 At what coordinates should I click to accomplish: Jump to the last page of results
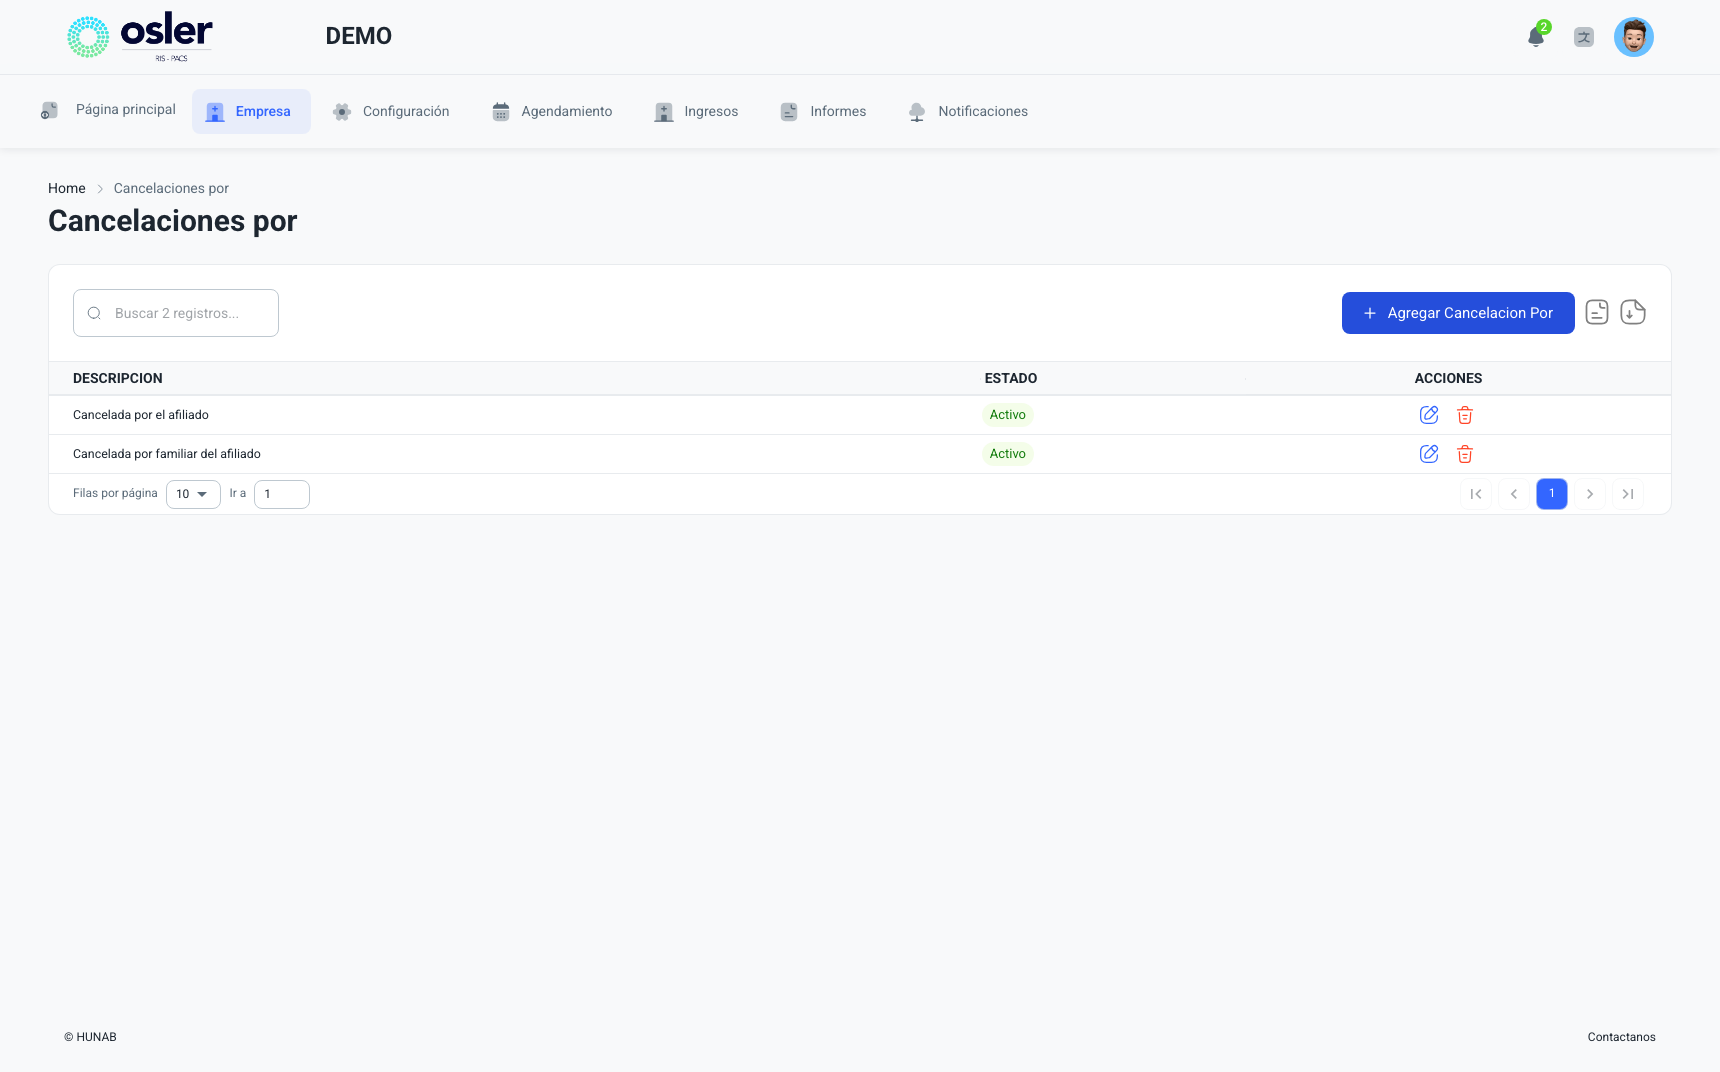pos(1628,494)
